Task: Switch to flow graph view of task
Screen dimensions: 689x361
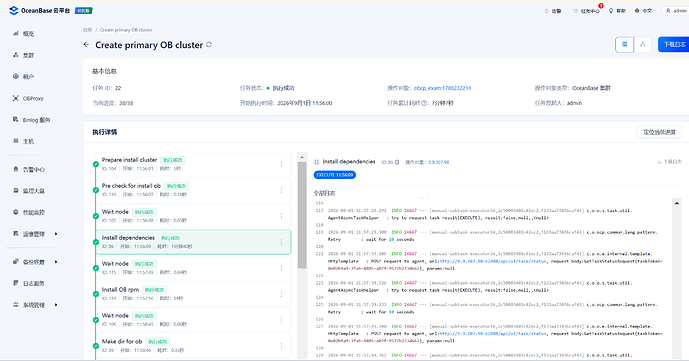Action: [x=643, y=44]
